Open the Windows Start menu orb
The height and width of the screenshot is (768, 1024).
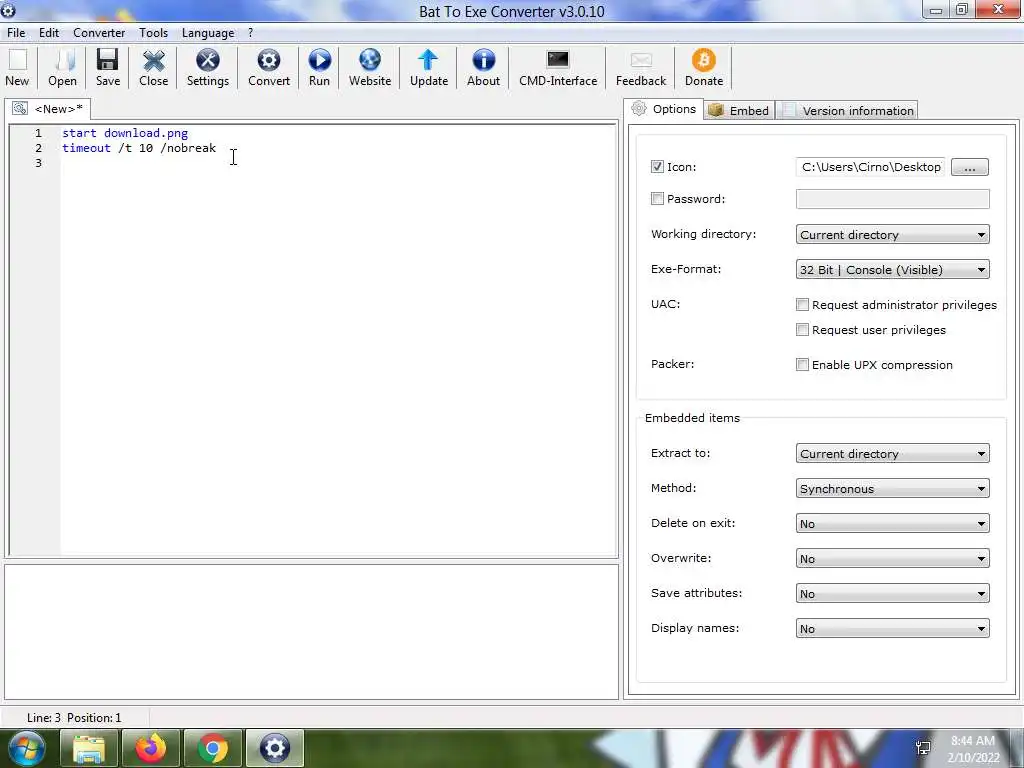[26, 748]
